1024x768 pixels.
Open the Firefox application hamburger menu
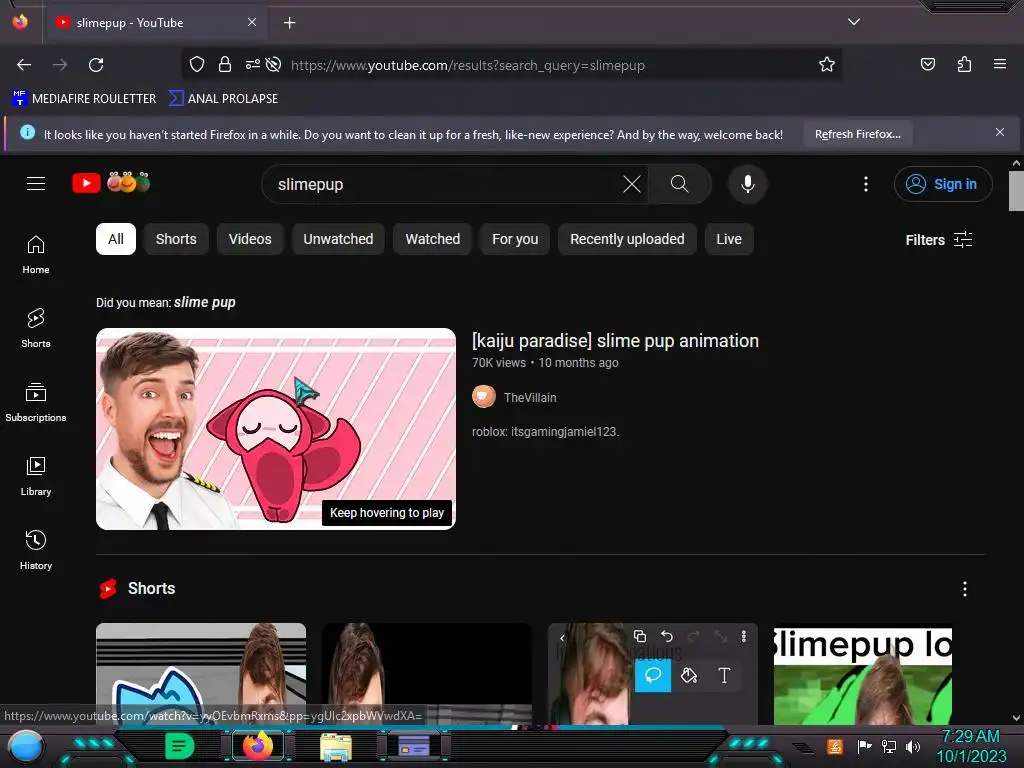[1000, 64]
